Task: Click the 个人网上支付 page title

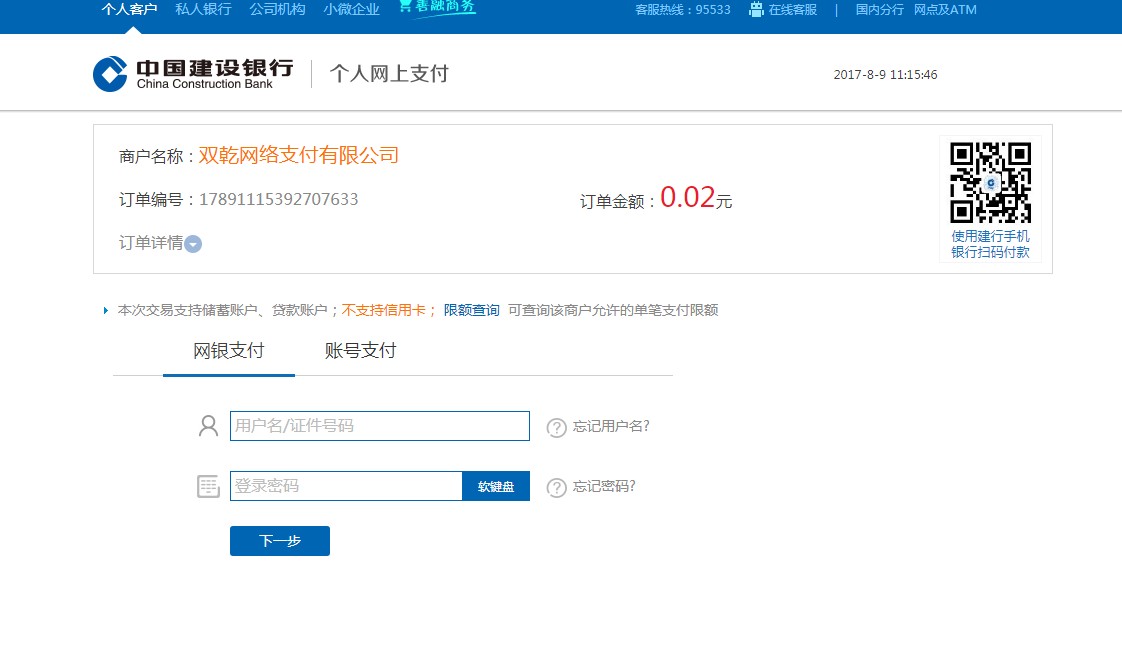Action: click(389, 73)
